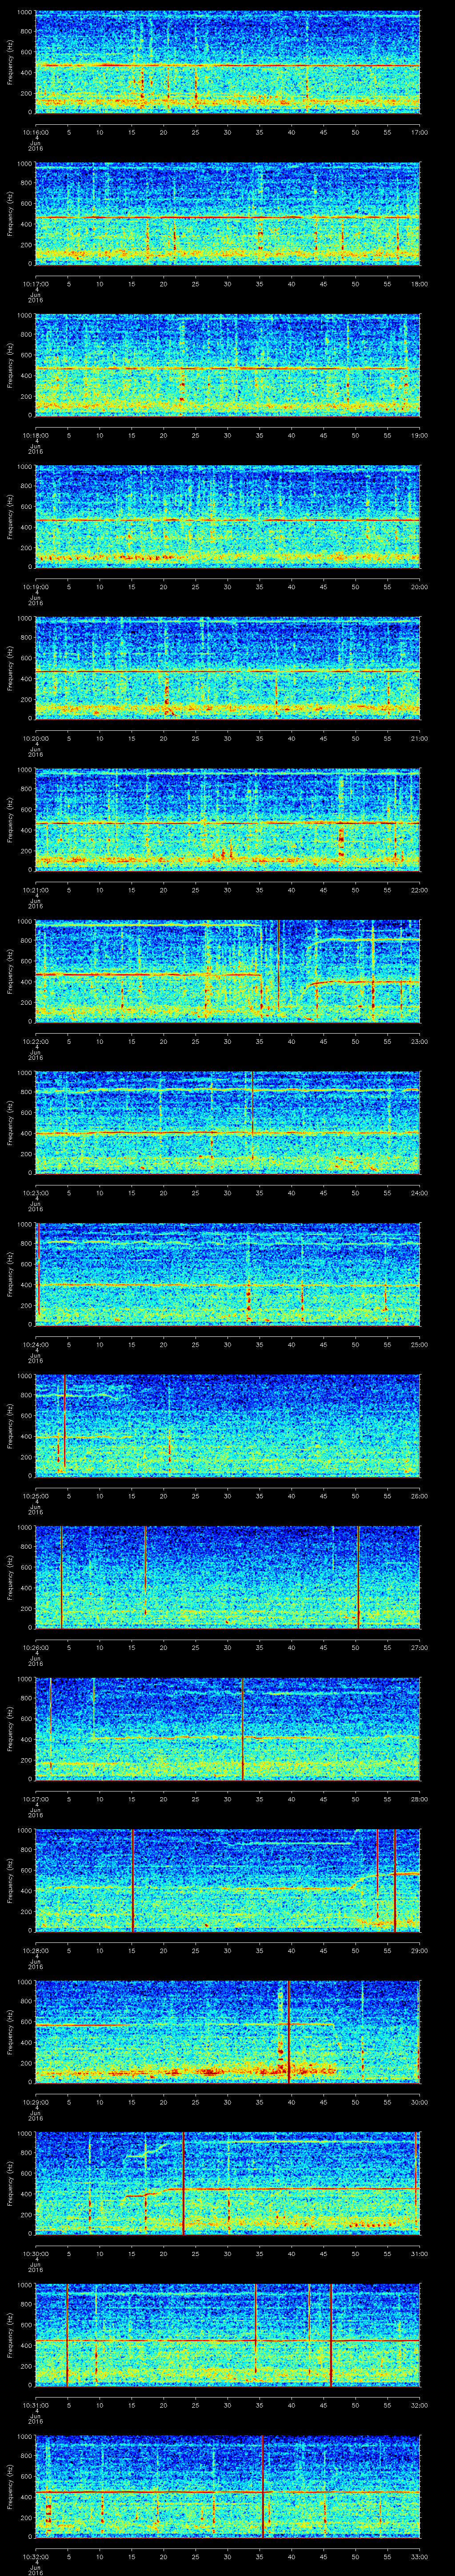
Task: Open the spectrogram panel starting at 10:18:00
Action: pyautogui.click(x=228, y=365)
